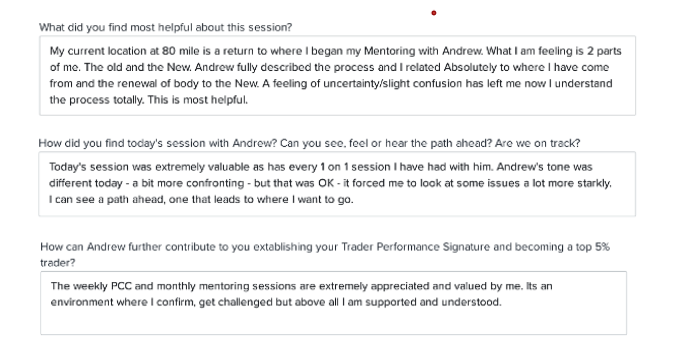Place cursor on the word 'Mentoring' in first answer

click(389, 51)
